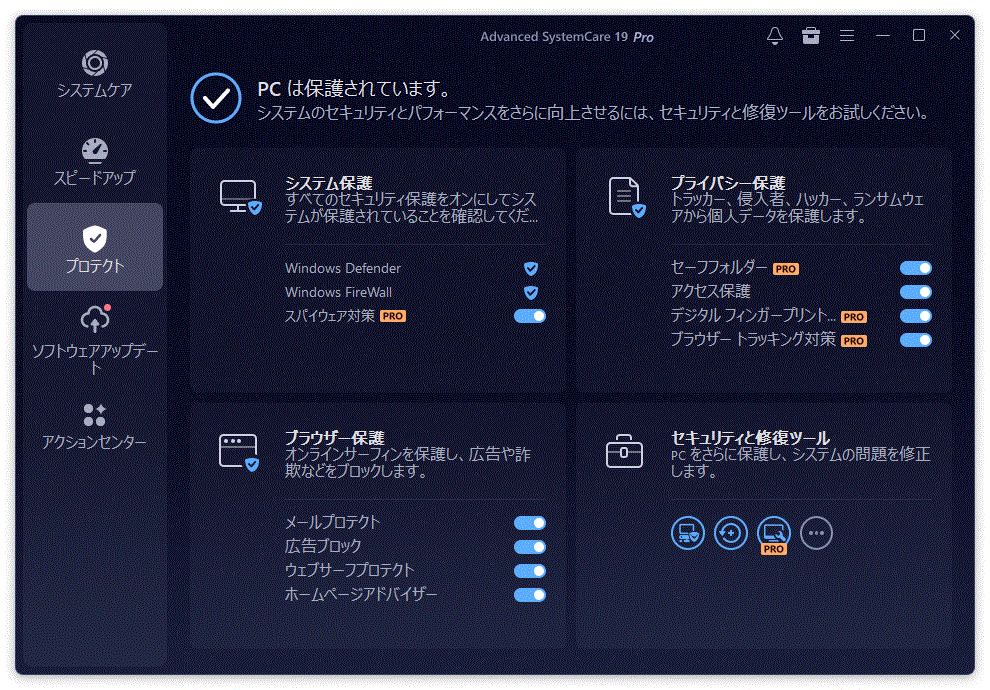The width and height of the screenshot is (990, 690).
Task: Expand the Windows FireWall entry
Action: click(x=531, y=292)
